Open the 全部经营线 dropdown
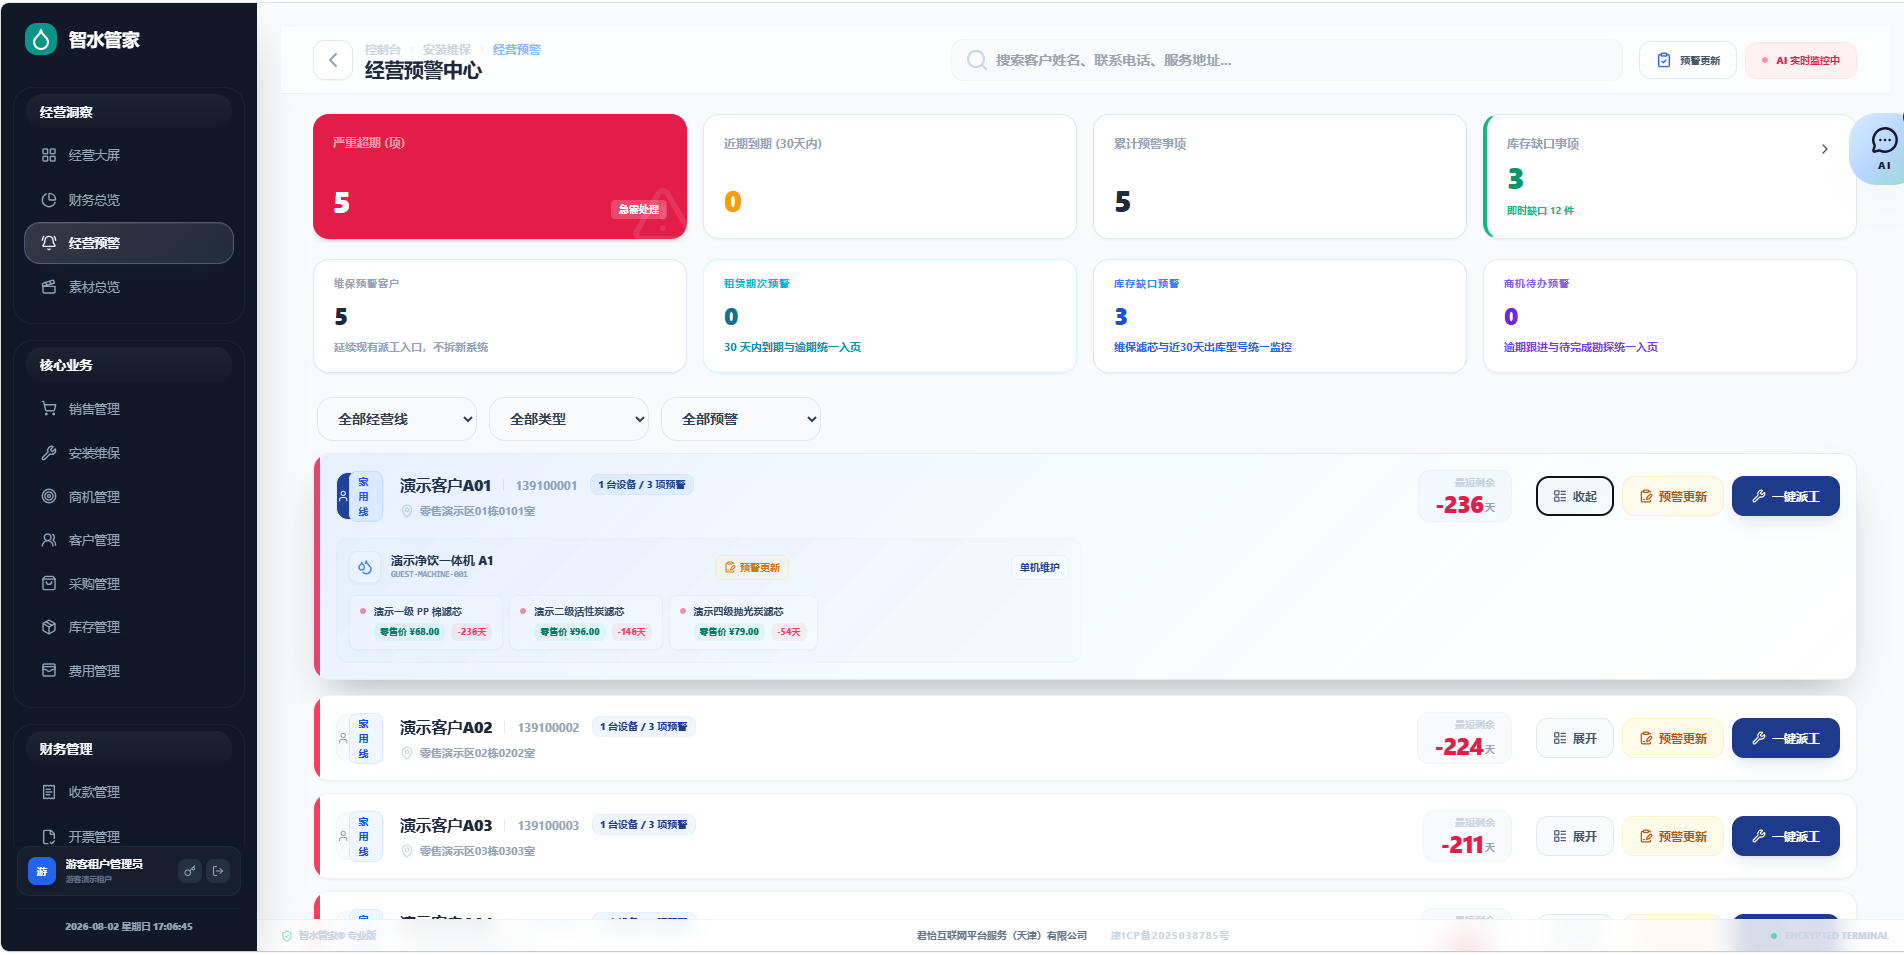This screenshot has width=1904, height=955. [397, 419]
